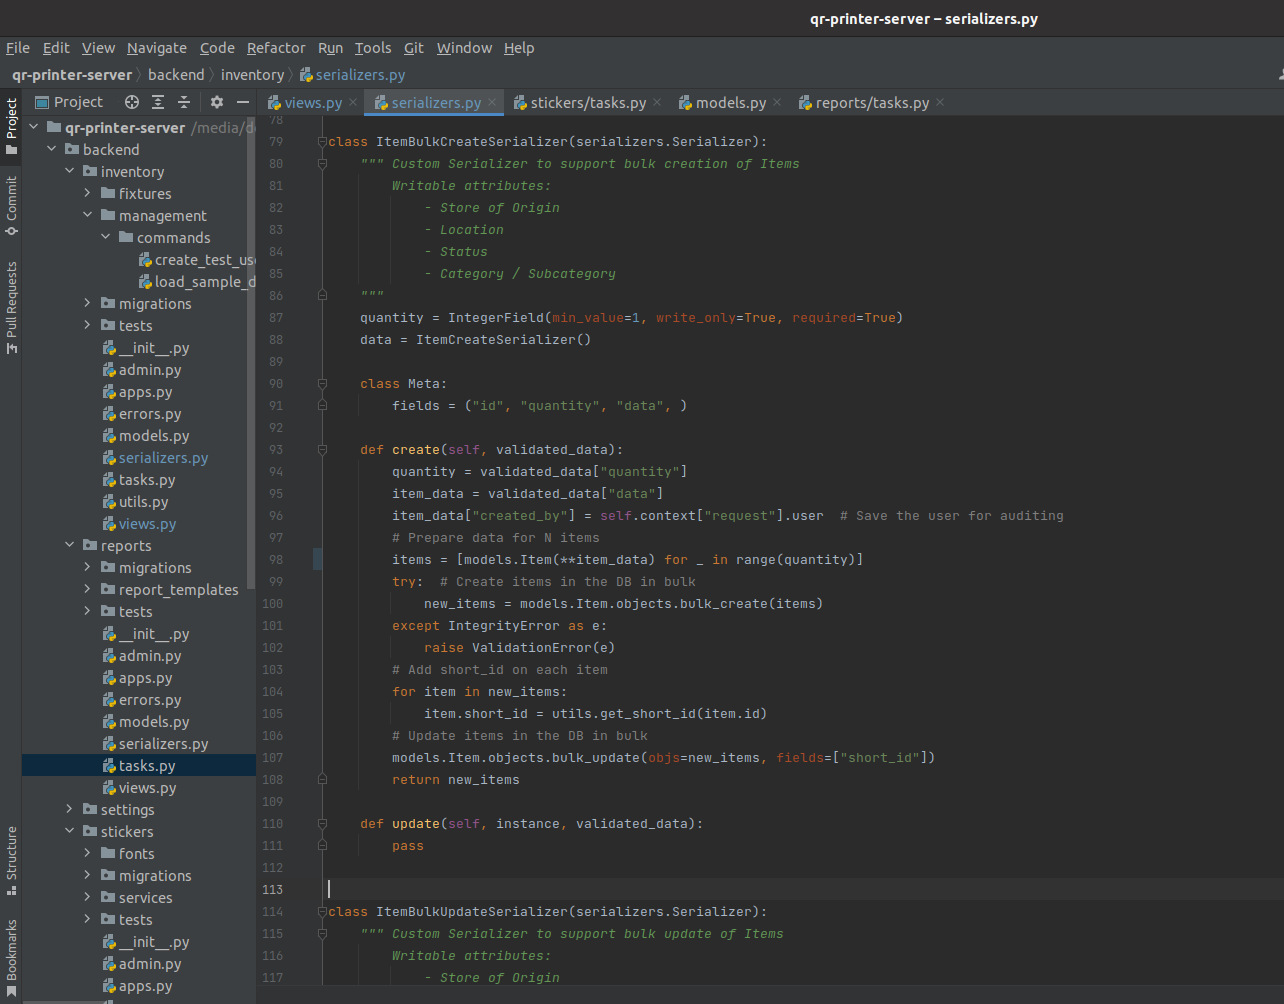Click the Collapse All icon in Project toolbar
Image resolution: width=1284 pixels, height=1004 pixels.
tap(184, 102)
